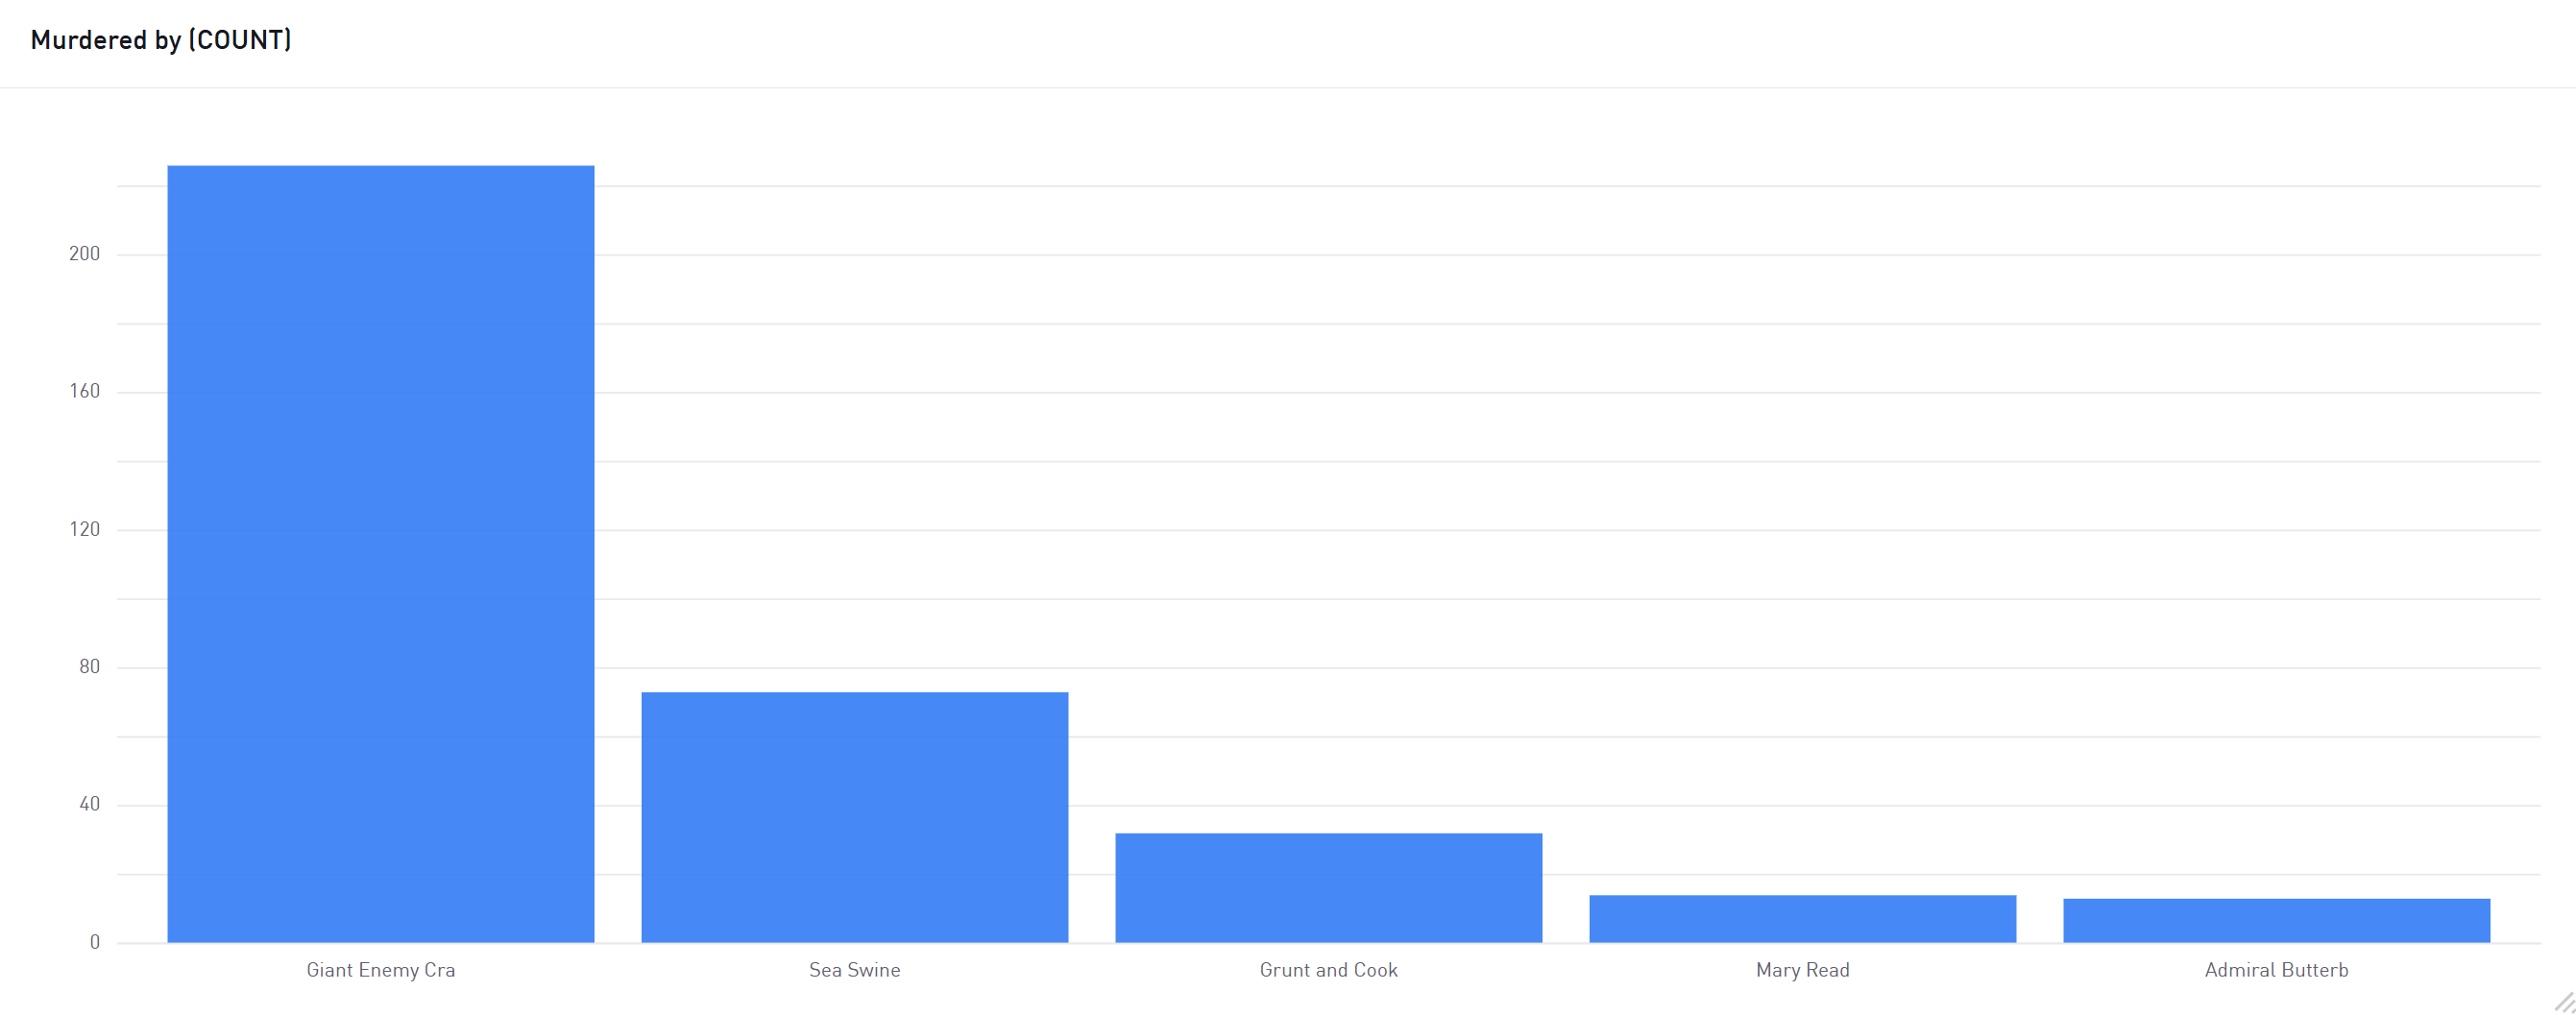
Task: Click the 120 y-axis tick label
Action: pyautogui.click(x=85, y=530)
